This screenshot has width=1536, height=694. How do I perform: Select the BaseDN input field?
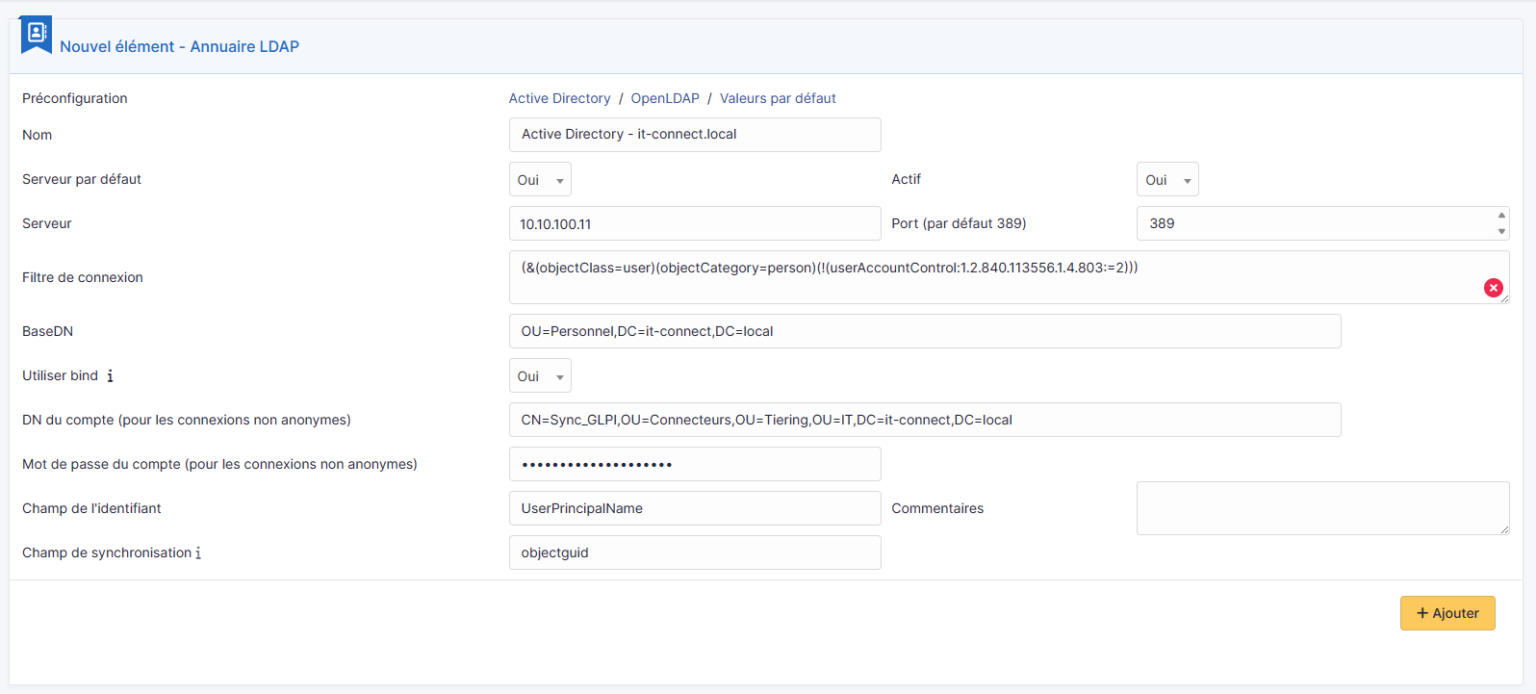pos(925,331)
